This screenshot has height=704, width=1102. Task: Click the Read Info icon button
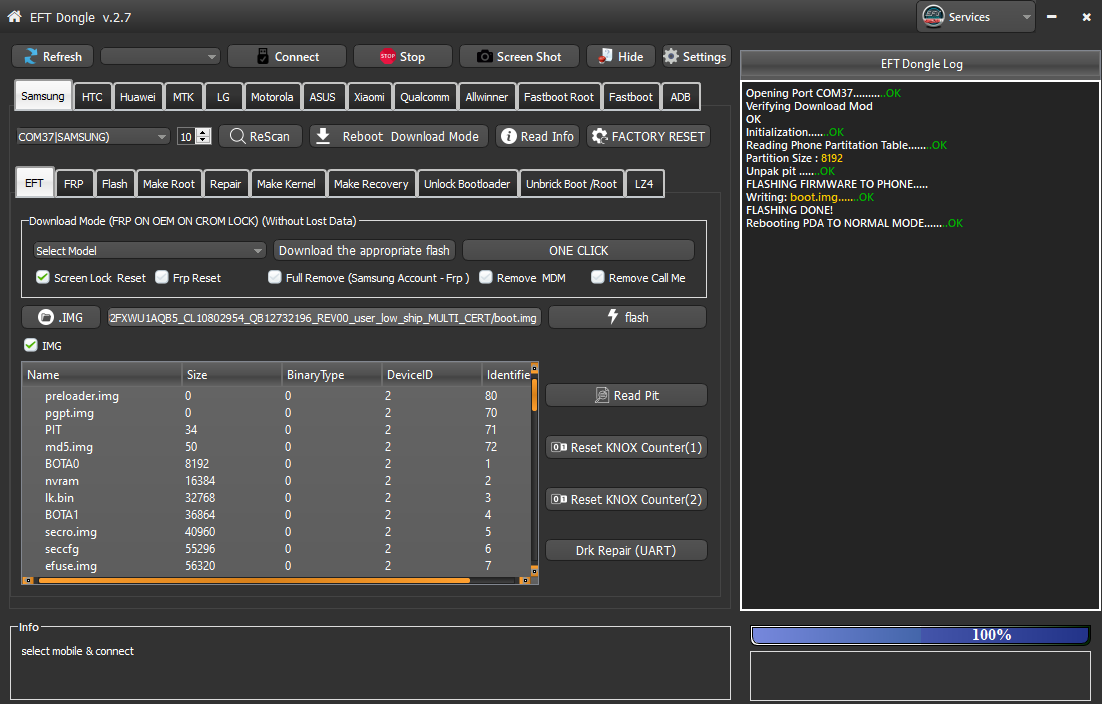coord(508,136)
